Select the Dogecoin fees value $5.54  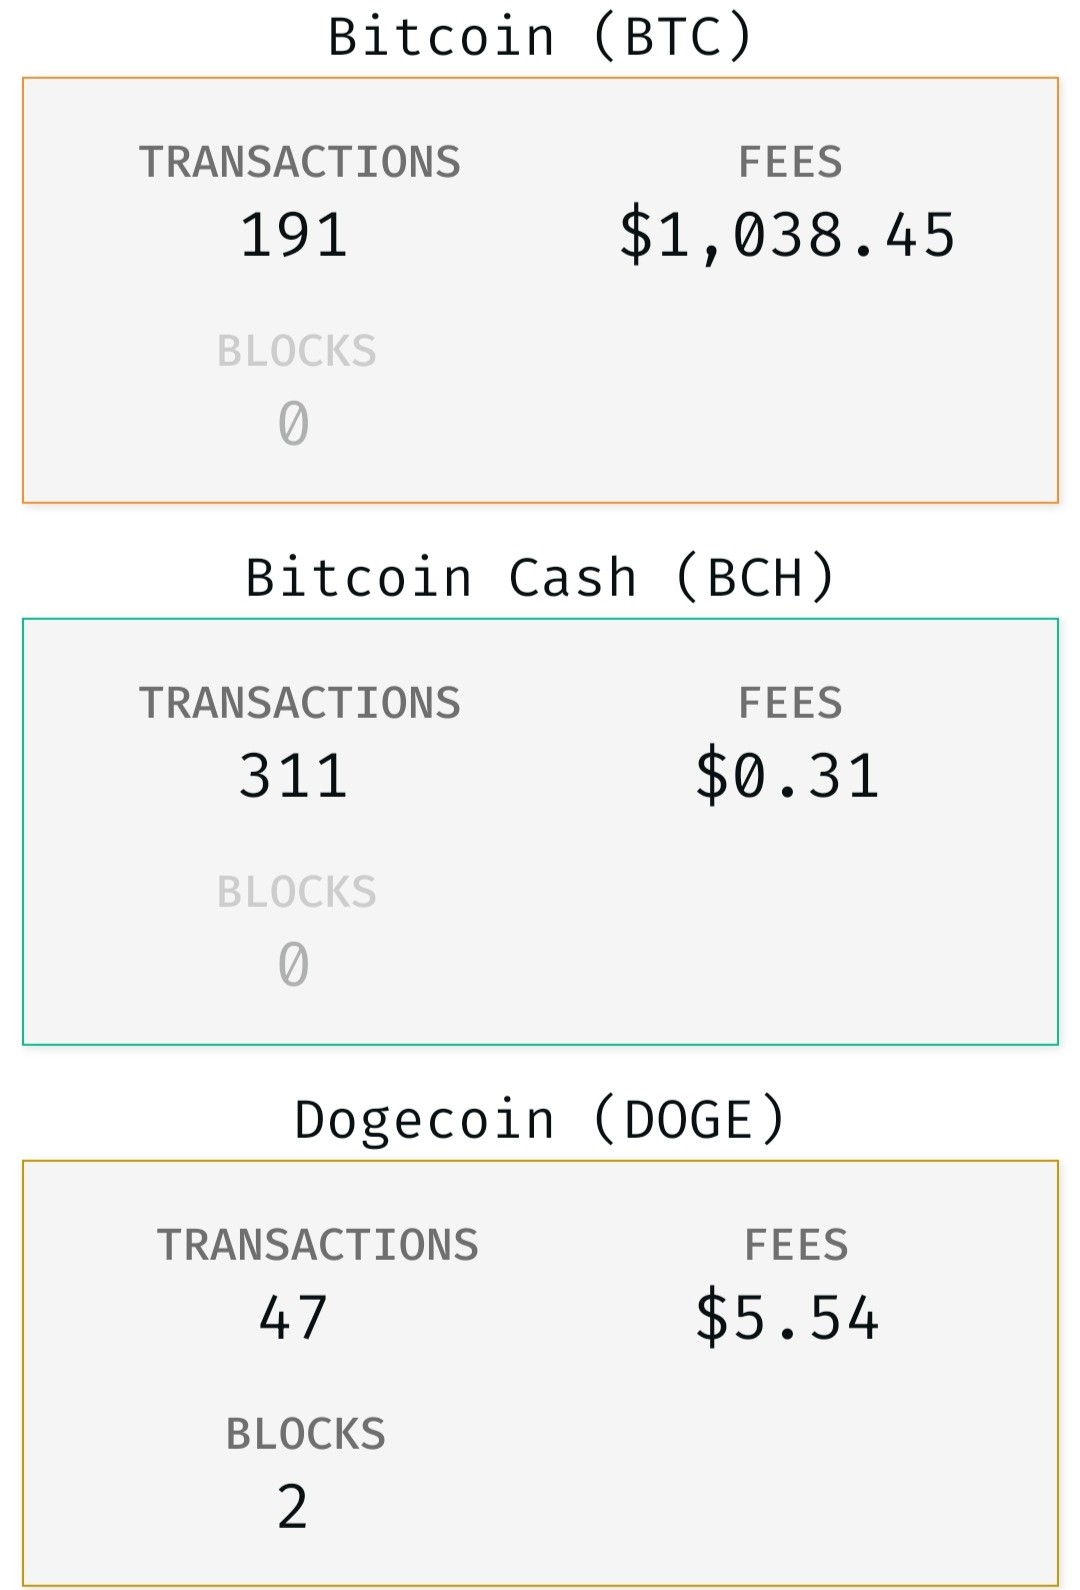click(x=788, y=1318)
